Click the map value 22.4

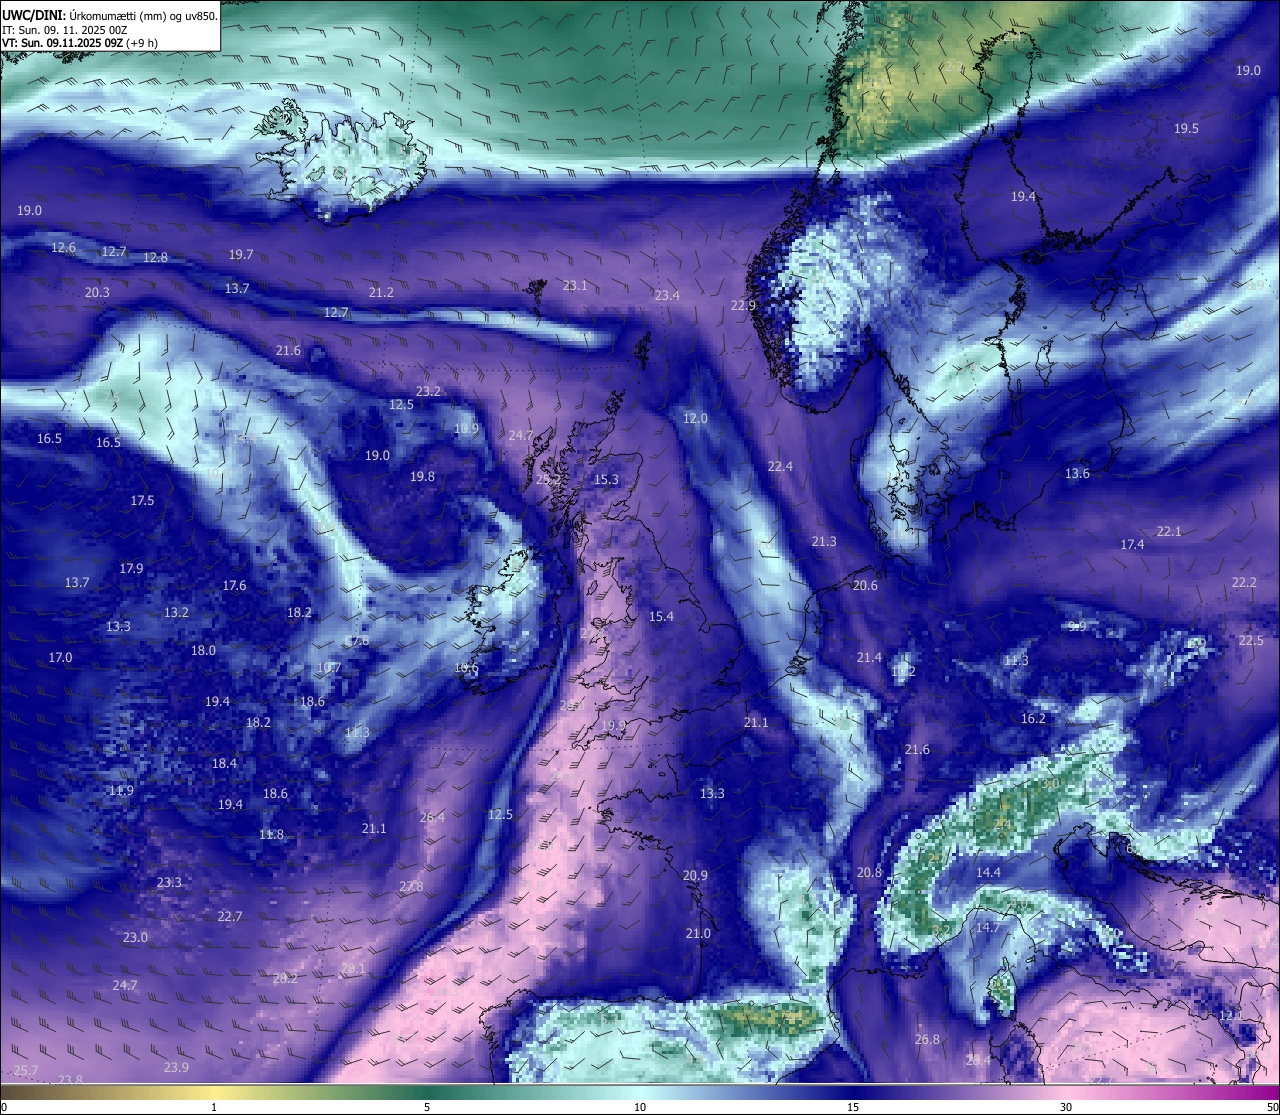tap(780, 467)
